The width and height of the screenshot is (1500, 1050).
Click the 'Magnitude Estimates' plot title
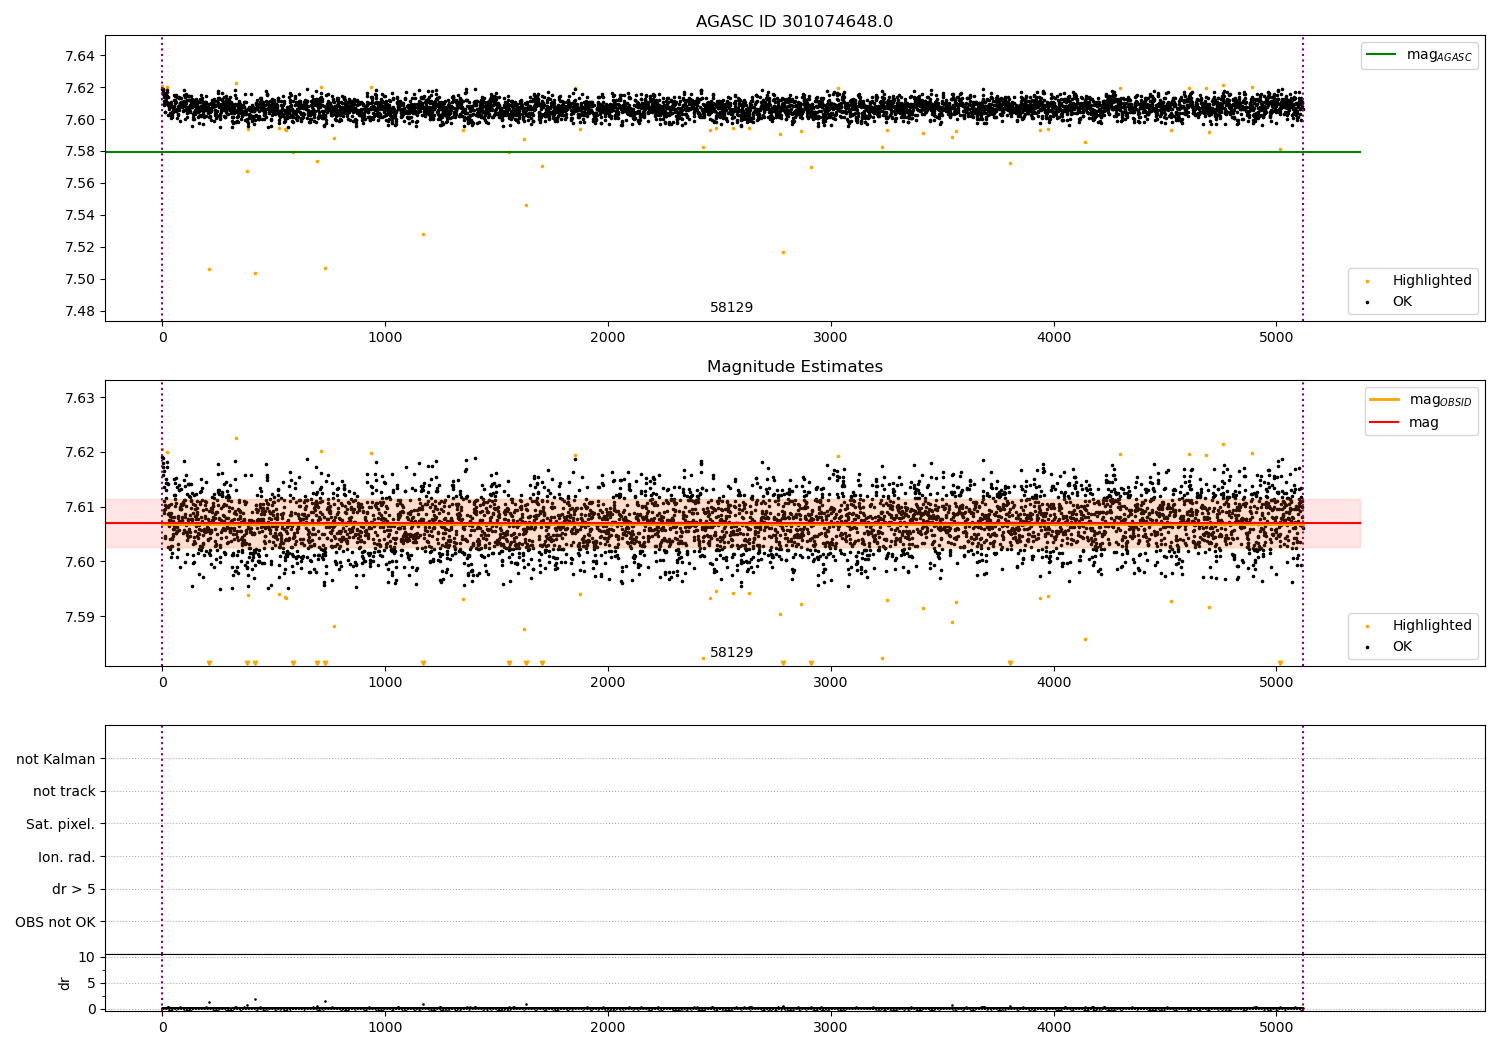[x=794, y=367]
